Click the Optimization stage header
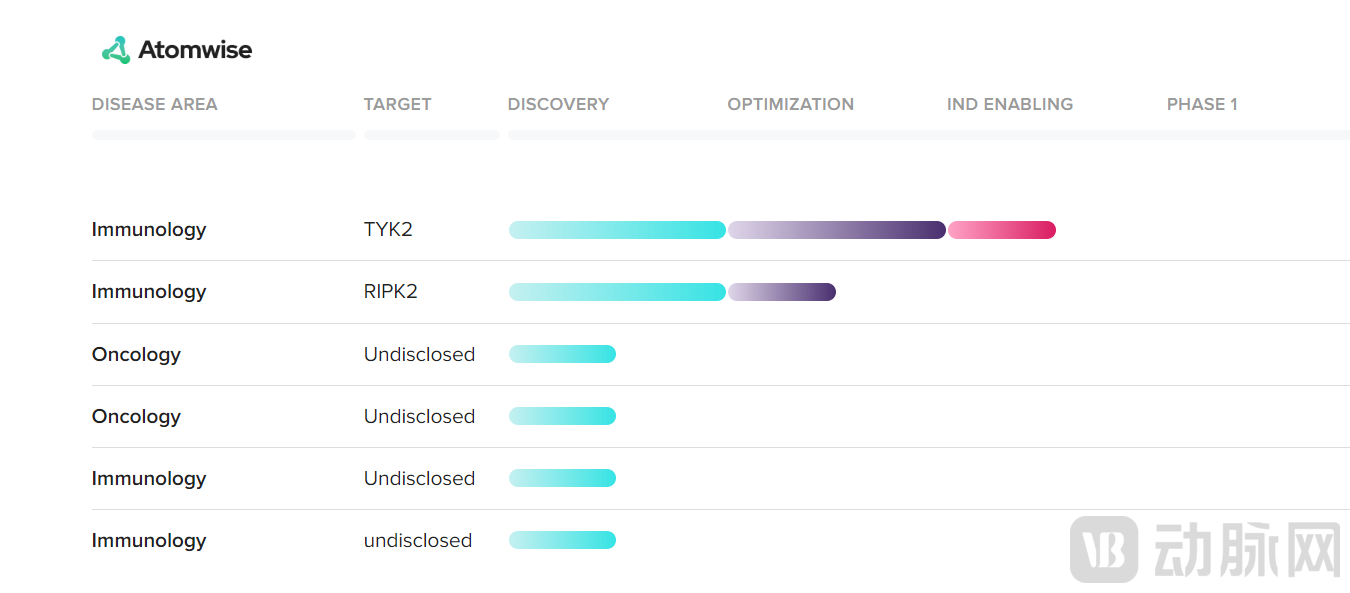 coord(790,104)
